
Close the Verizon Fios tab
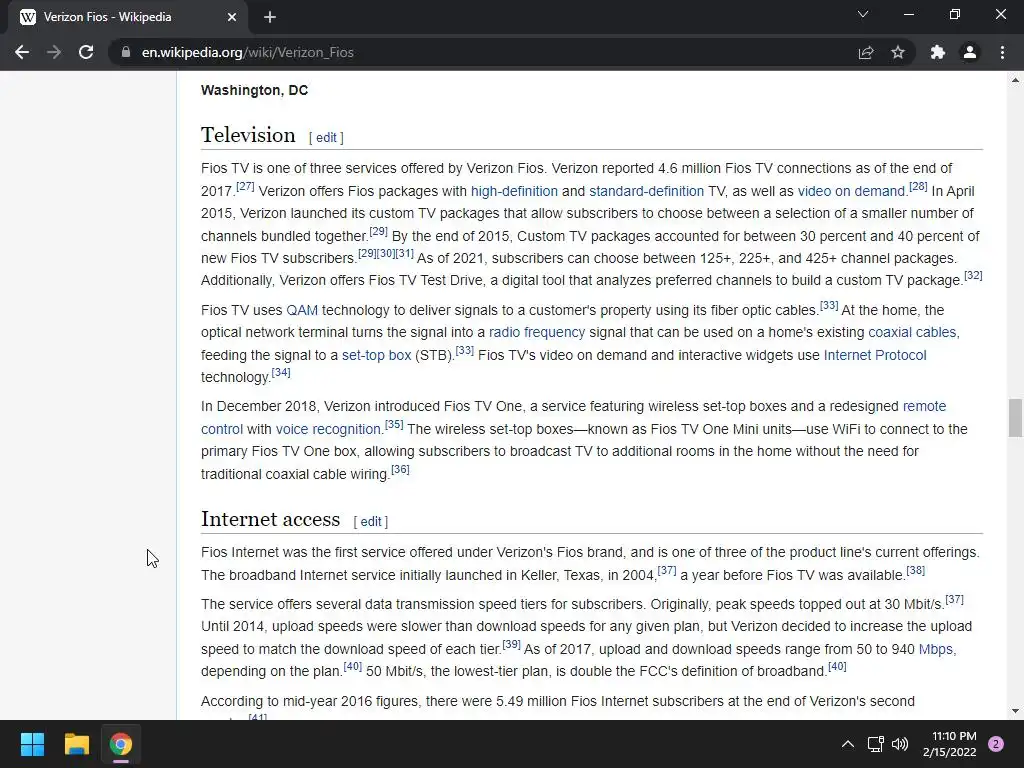[232, 17]
